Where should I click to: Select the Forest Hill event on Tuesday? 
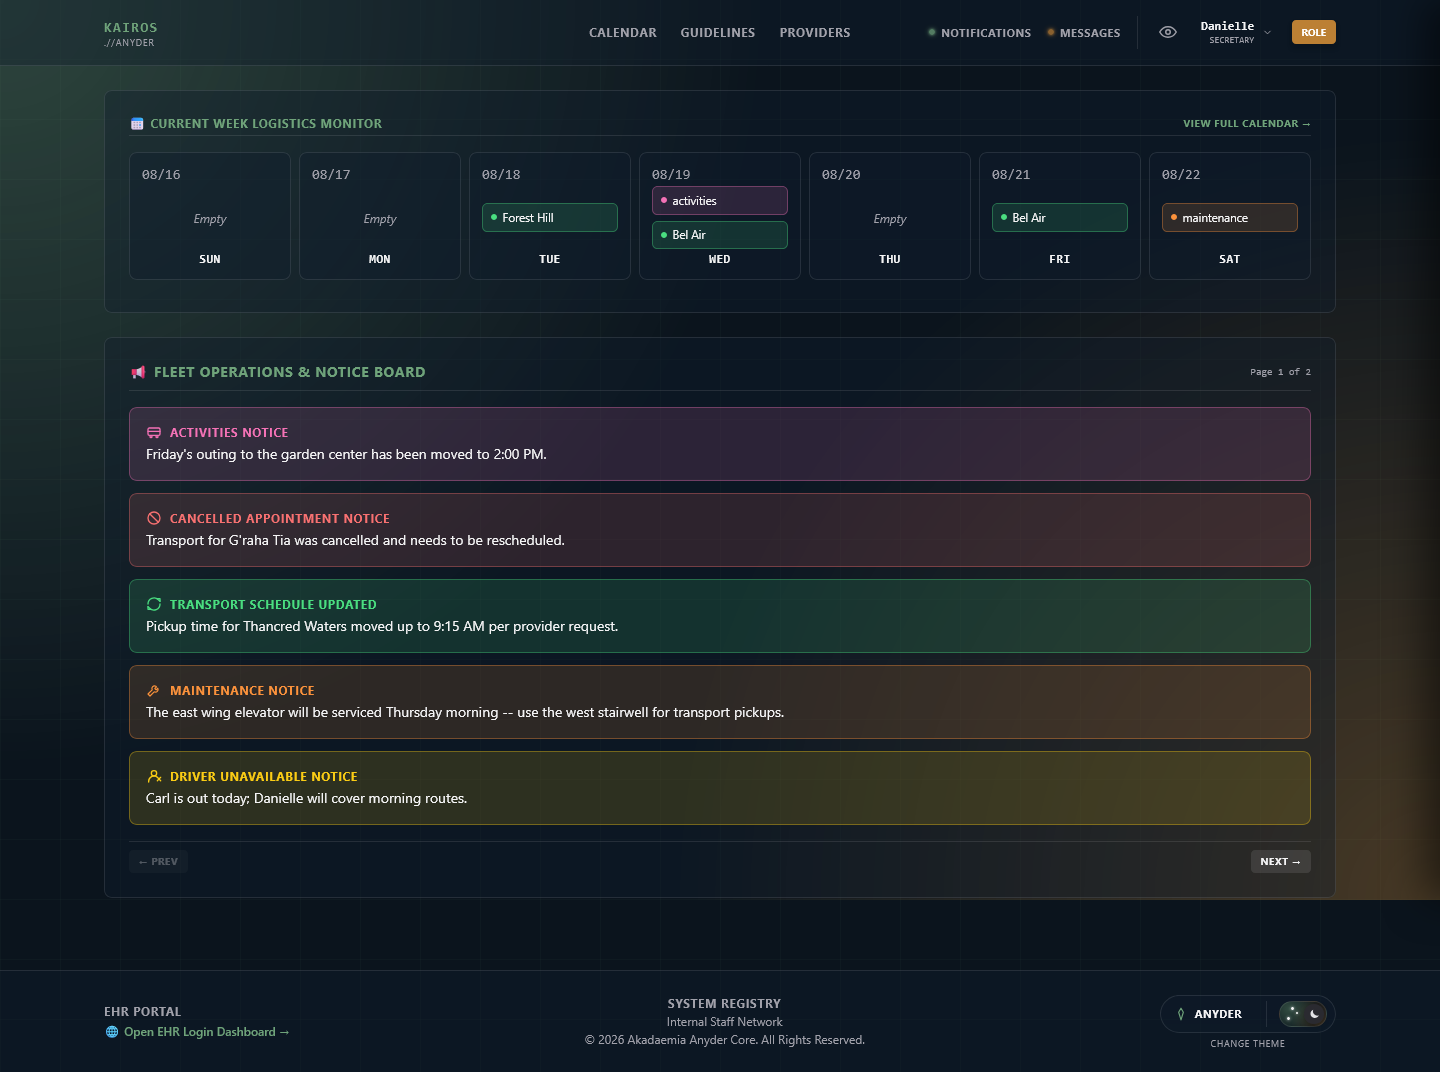[550, 217]
